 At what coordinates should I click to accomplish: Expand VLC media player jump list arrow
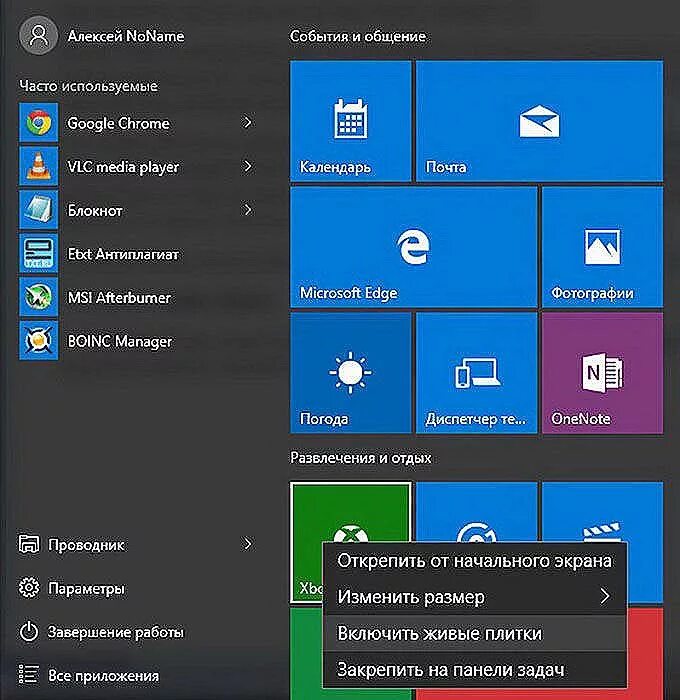point(247,166)
